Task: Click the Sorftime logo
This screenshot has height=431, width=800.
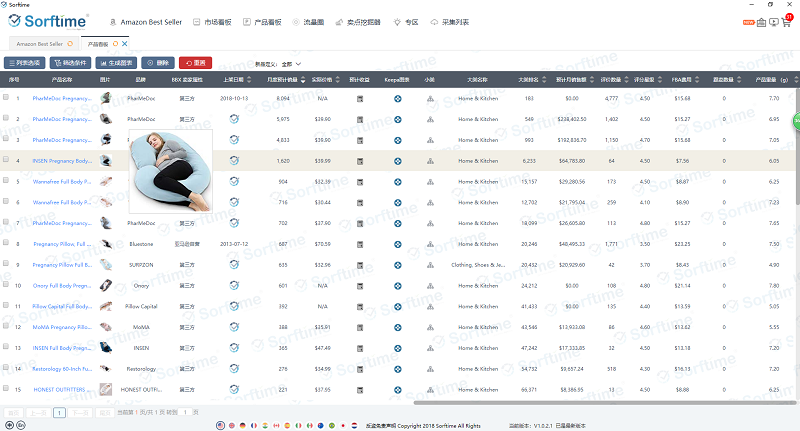Action: 48,21
